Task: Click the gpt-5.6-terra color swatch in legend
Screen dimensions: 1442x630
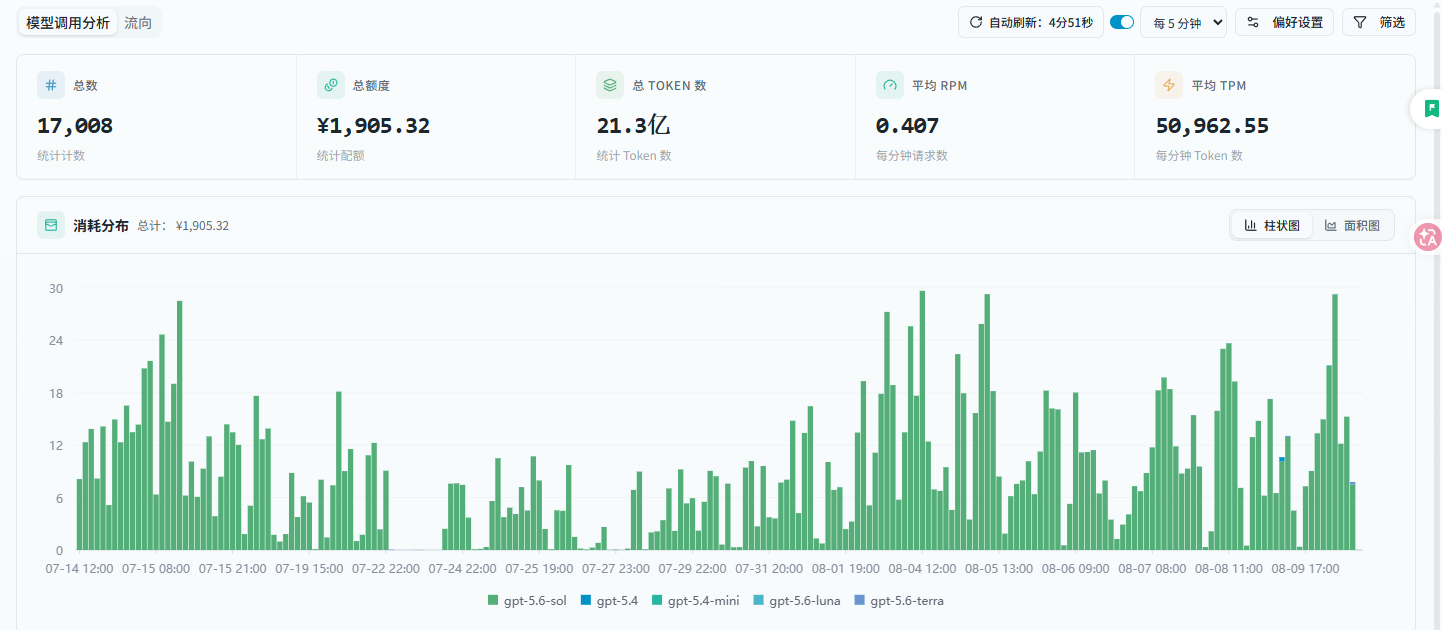Action: pos(860,601)
